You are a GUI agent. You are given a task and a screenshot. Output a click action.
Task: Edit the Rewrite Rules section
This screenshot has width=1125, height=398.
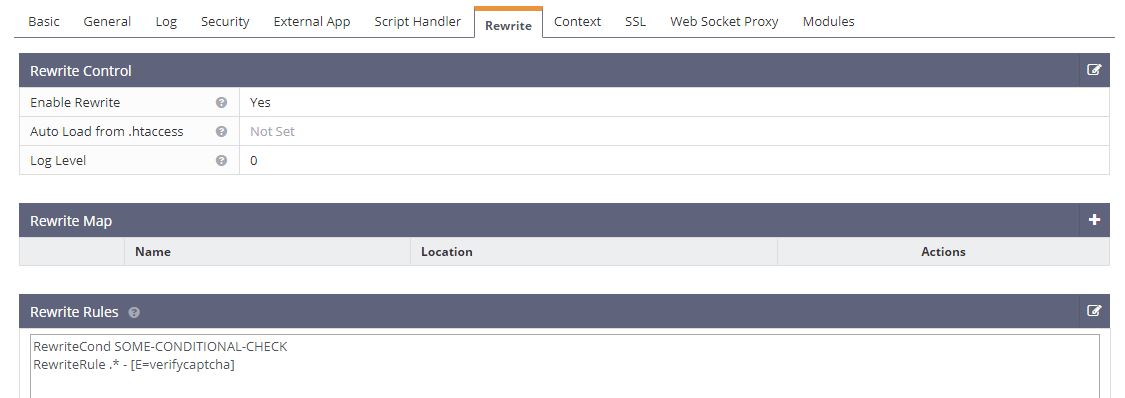(x=1093, y=311)
